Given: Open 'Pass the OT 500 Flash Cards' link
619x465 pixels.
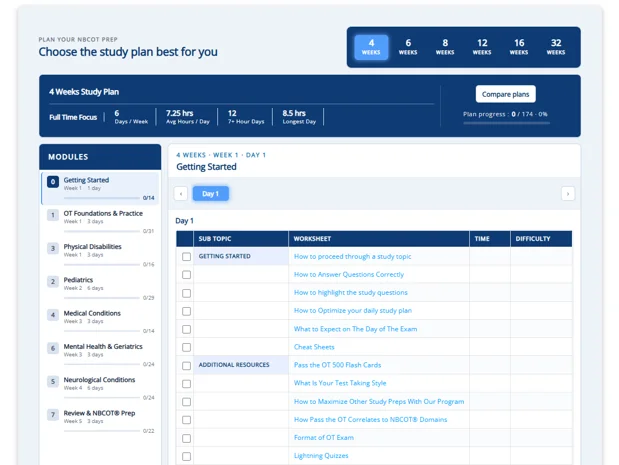Looking at the screenshot, I should coord(338,365).
